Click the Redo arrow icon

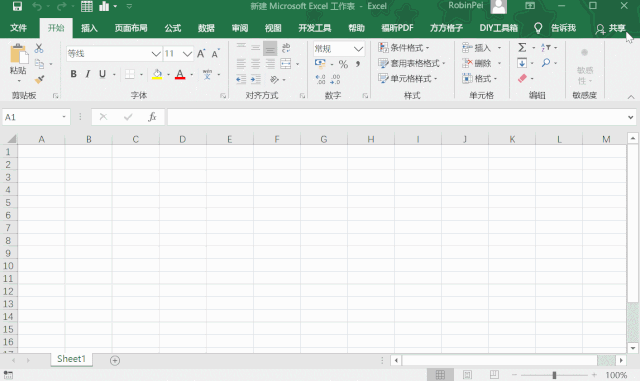(61, 6)
